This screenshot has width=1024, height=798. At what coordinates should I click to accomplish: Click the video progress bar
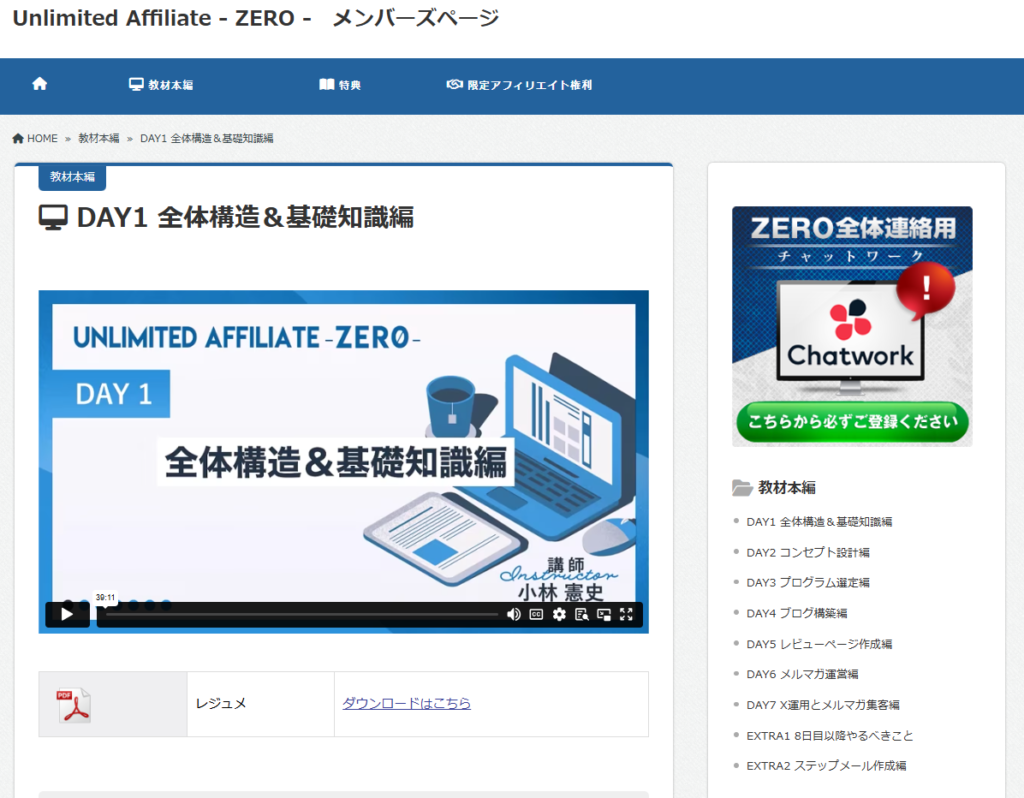point(300,614)
